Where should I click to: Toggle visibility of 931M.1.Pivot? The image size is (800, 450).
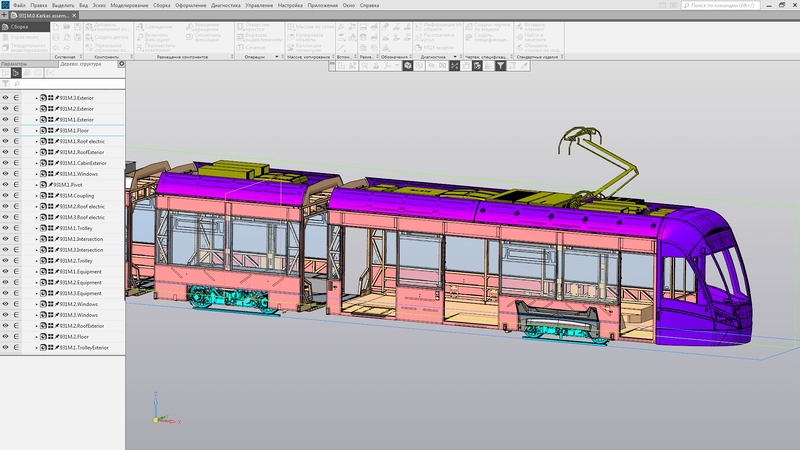(x=5, y=185)
